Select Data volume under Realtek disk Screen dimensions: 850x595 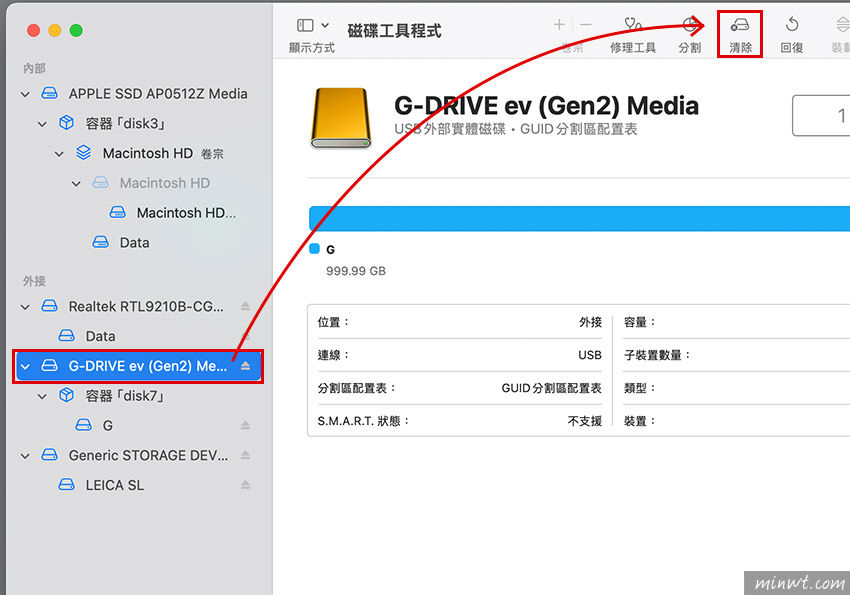point(99,336)
